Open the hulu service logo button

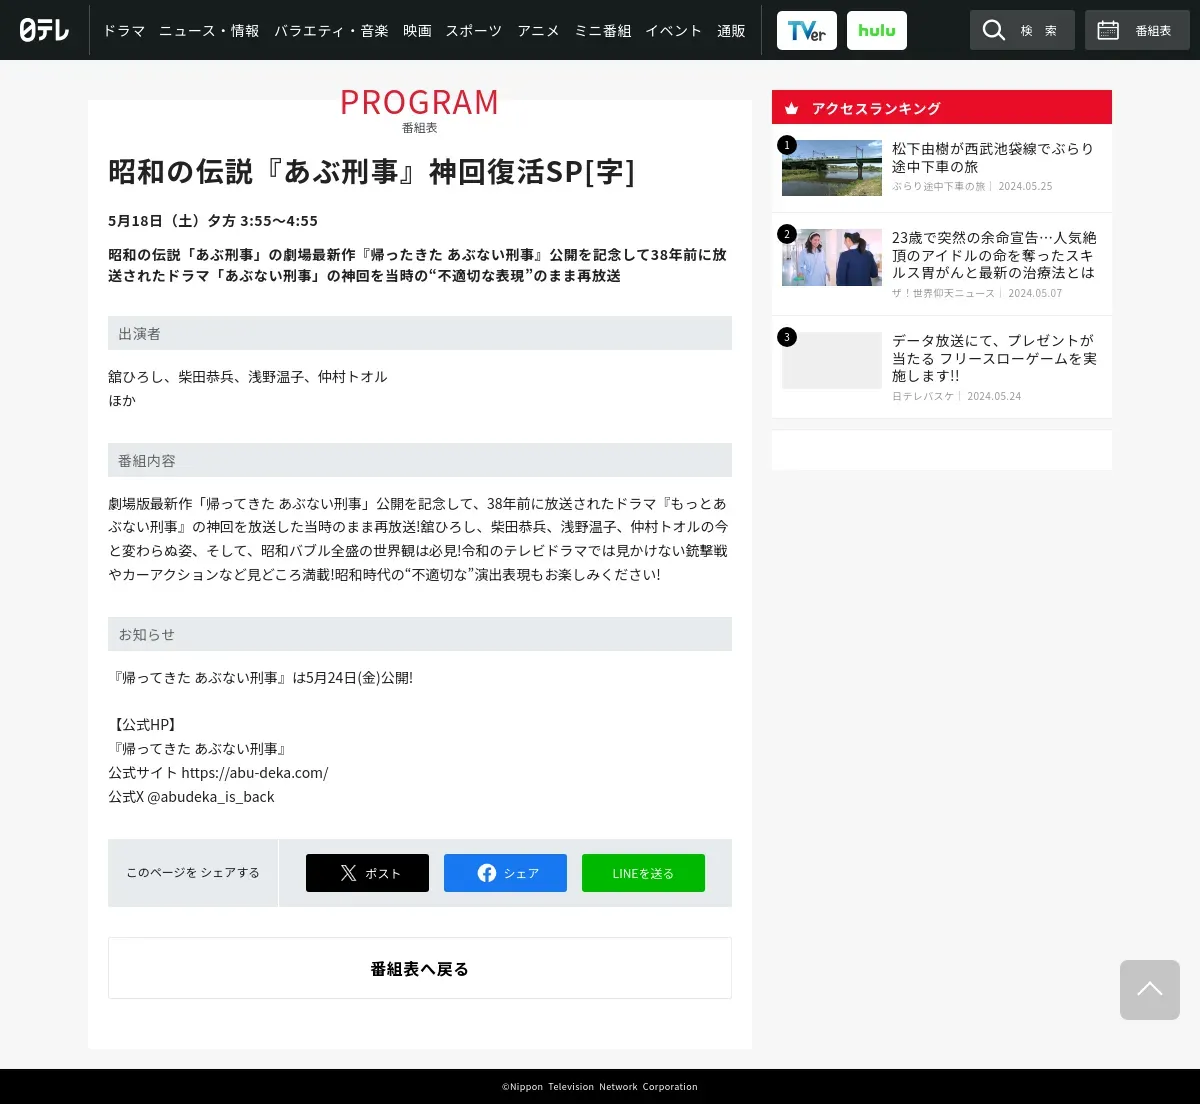[x=877, y=30]
